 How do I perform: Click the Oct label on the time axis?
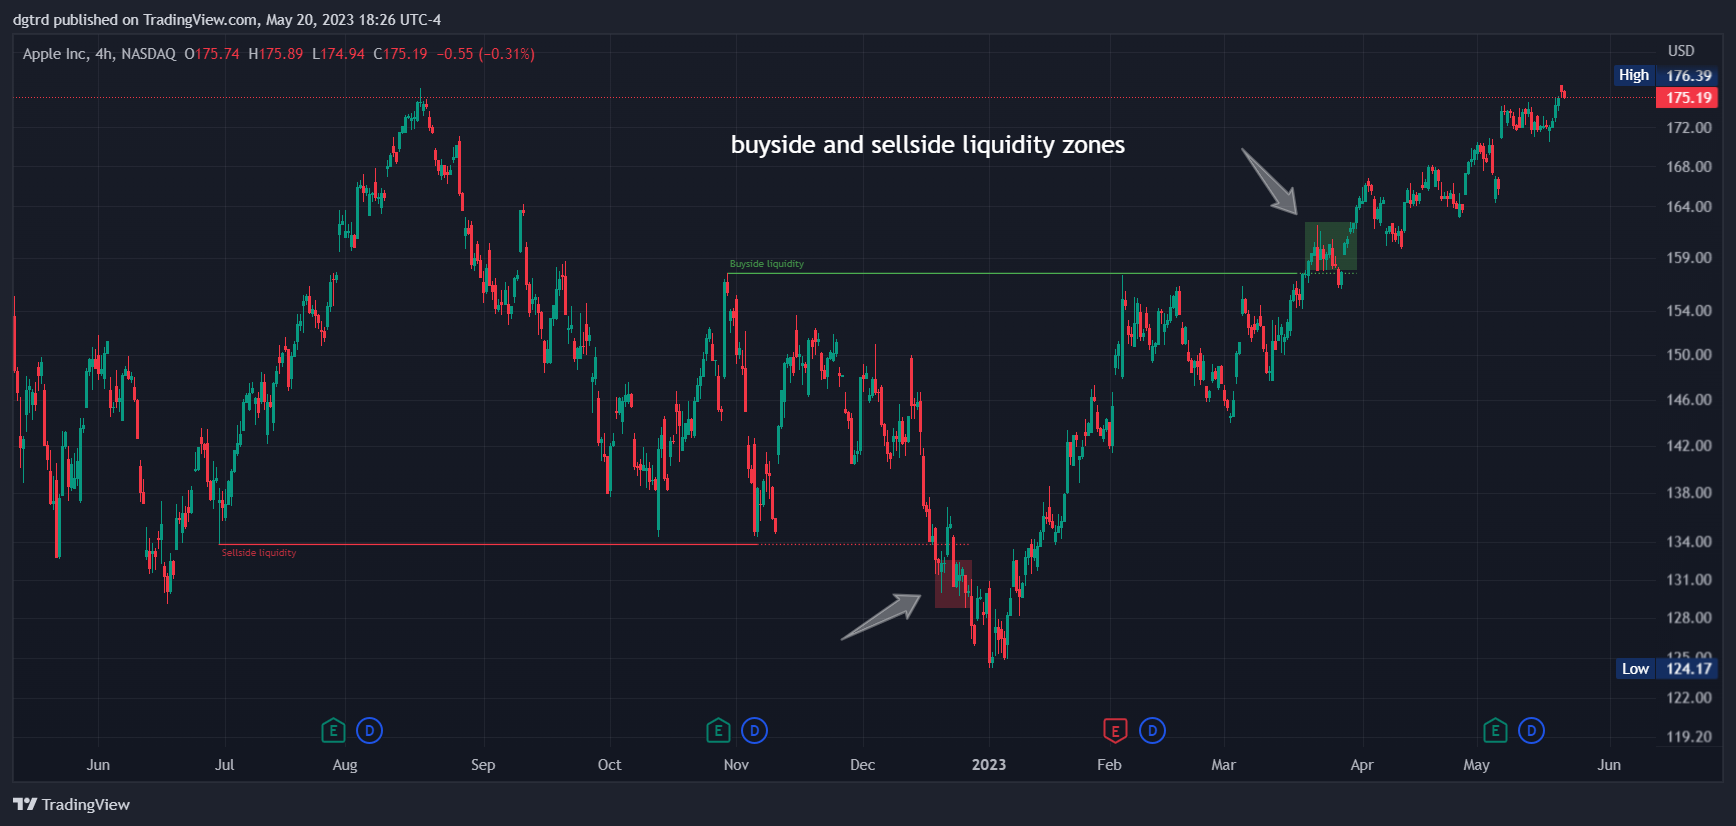point(609,765)
